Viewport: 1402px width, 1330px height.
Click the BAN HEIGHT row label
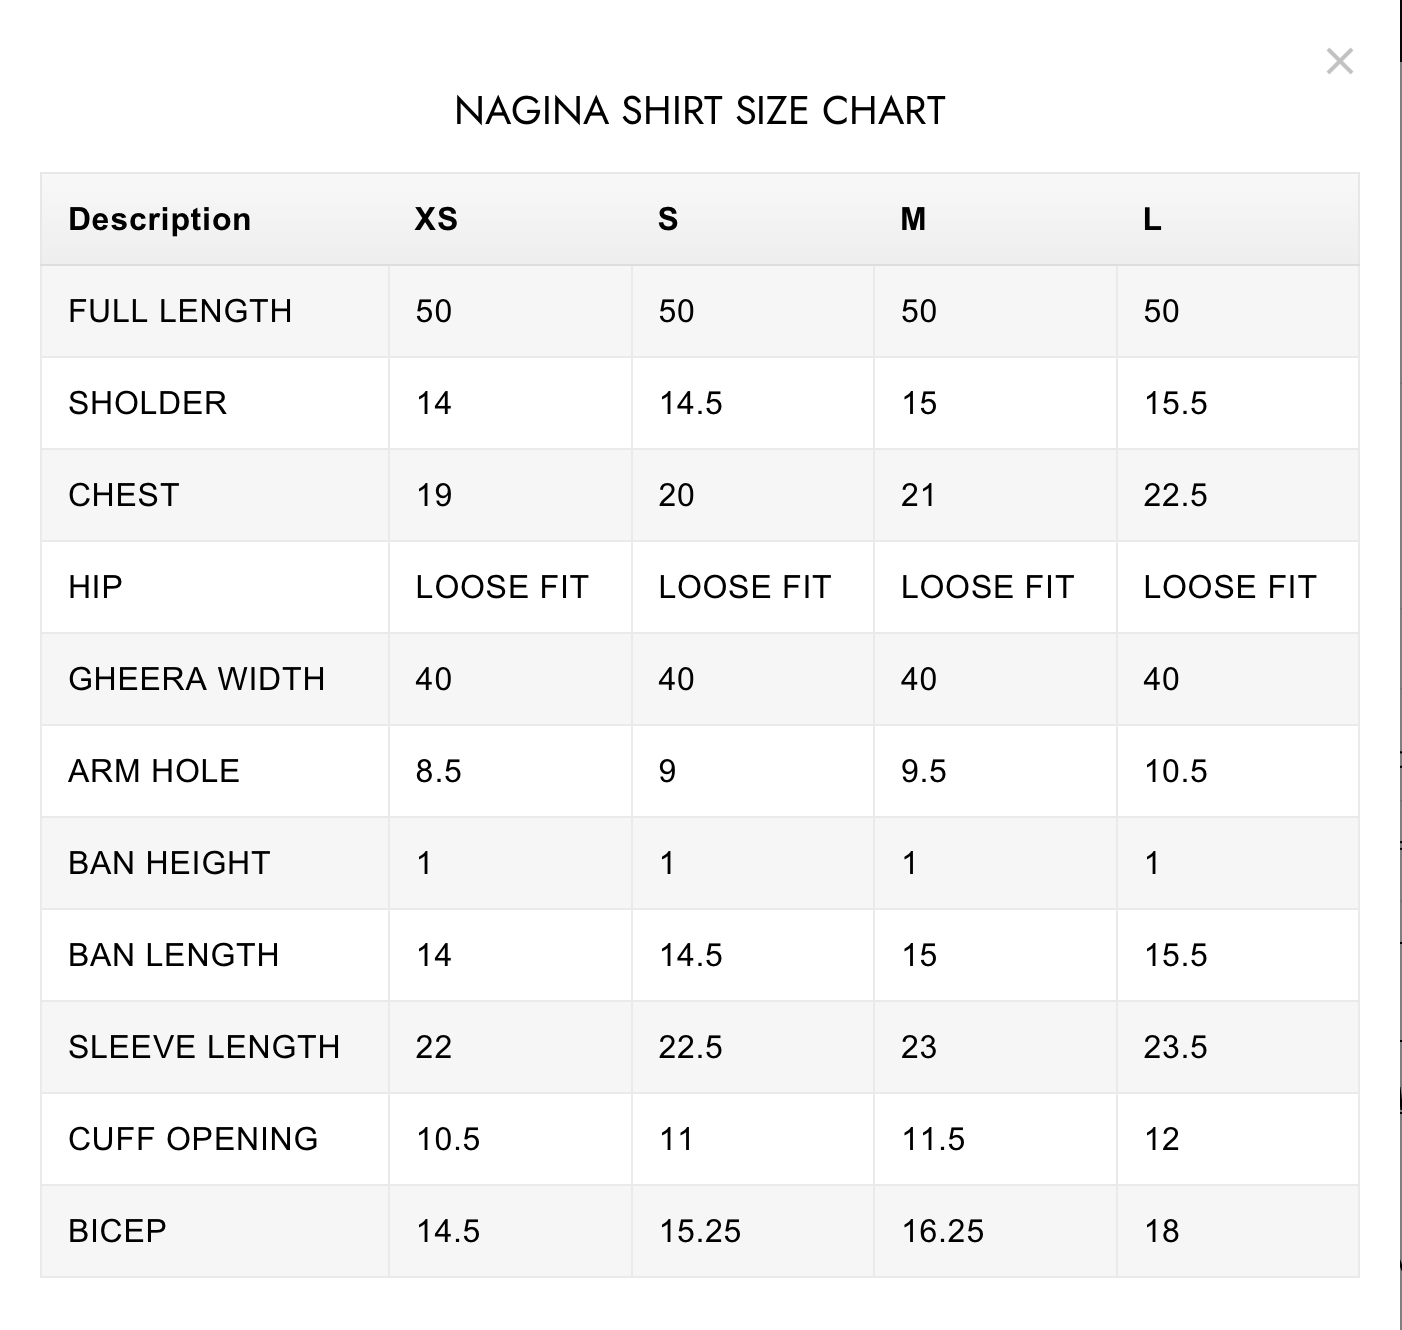[168, 863]
